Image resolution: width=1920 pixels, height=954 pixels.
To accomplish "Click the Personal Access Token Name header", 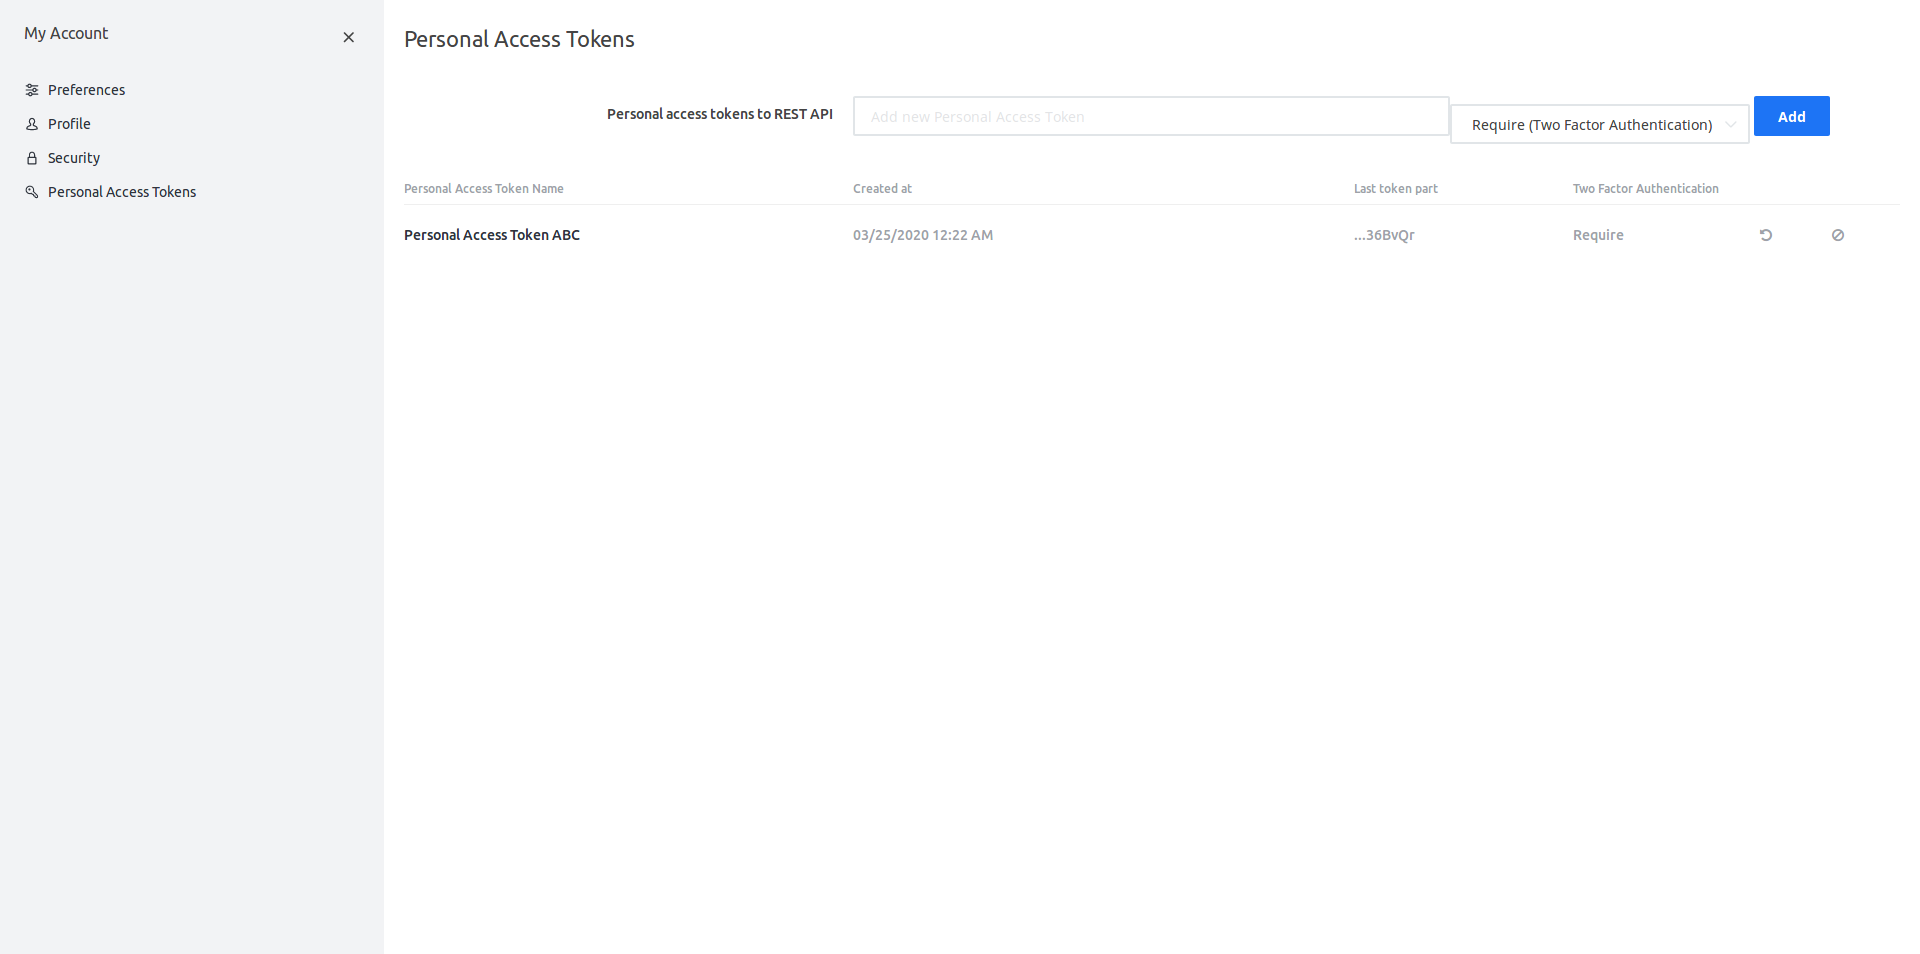I will pyautogui.click(x=483, y=188).
